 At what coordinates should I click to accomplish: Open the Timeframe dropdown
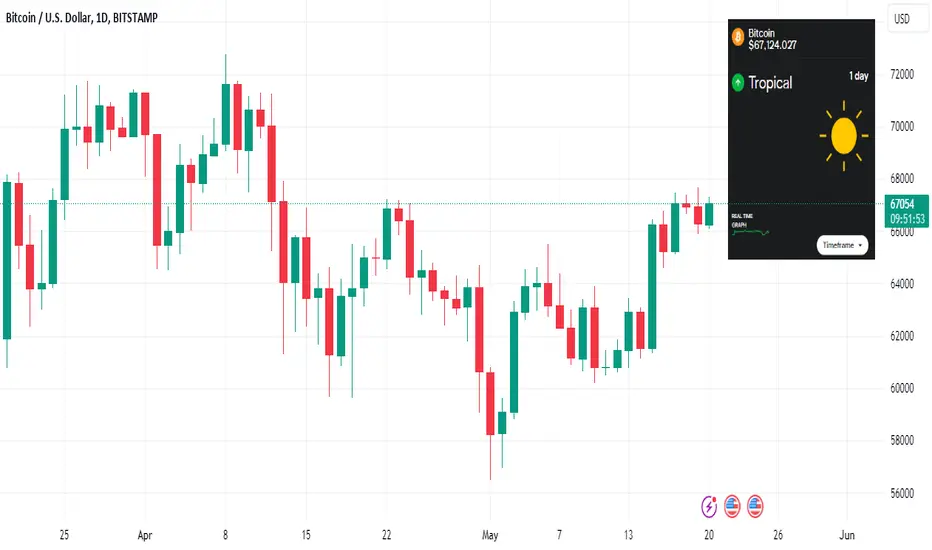(x=842, y=245)
